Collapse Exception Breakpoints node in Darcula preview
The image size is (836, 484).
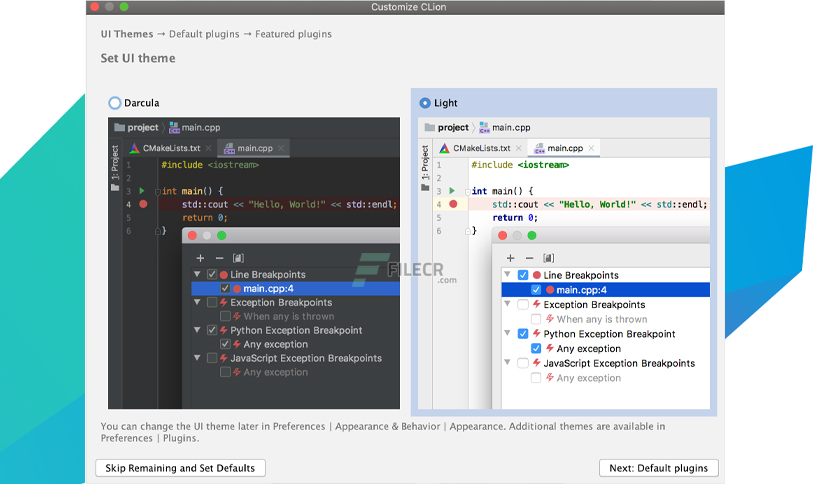[197, 302]
